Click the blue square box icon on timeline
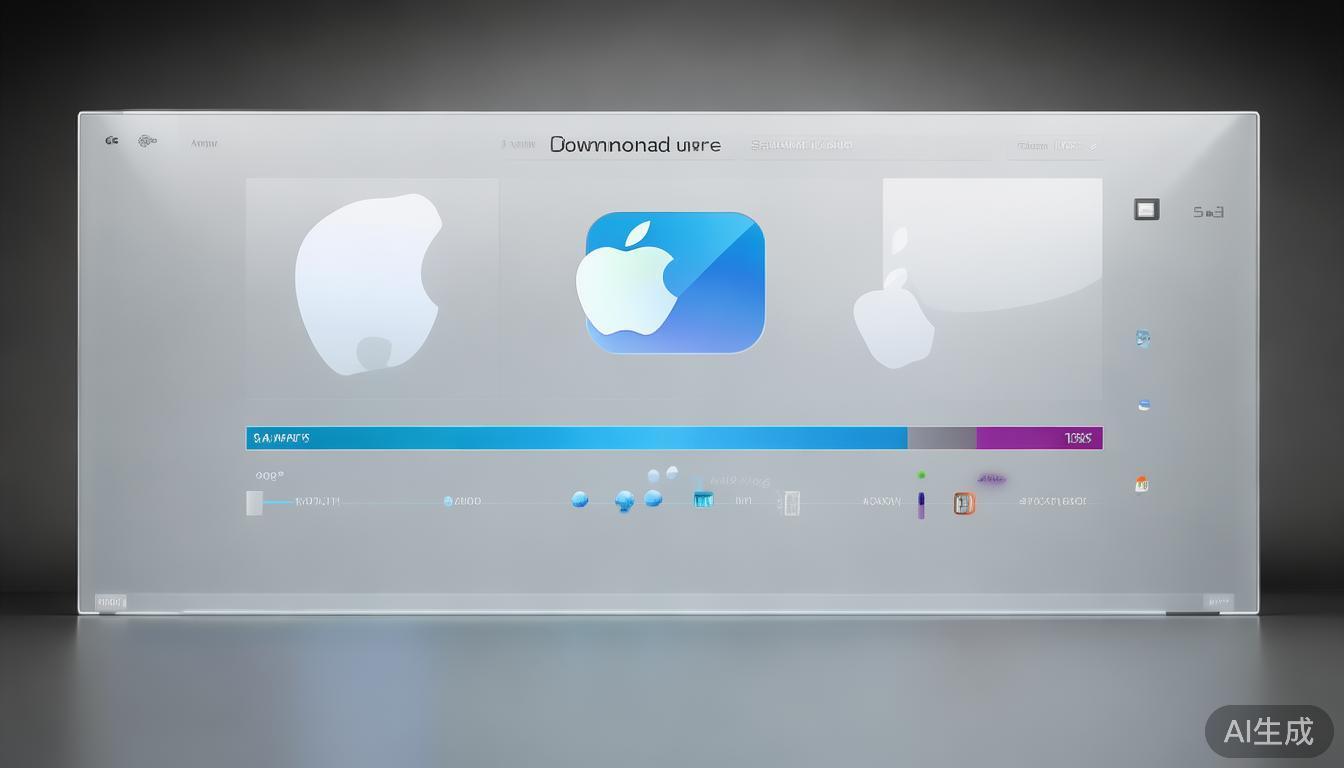 coord(704,499)
